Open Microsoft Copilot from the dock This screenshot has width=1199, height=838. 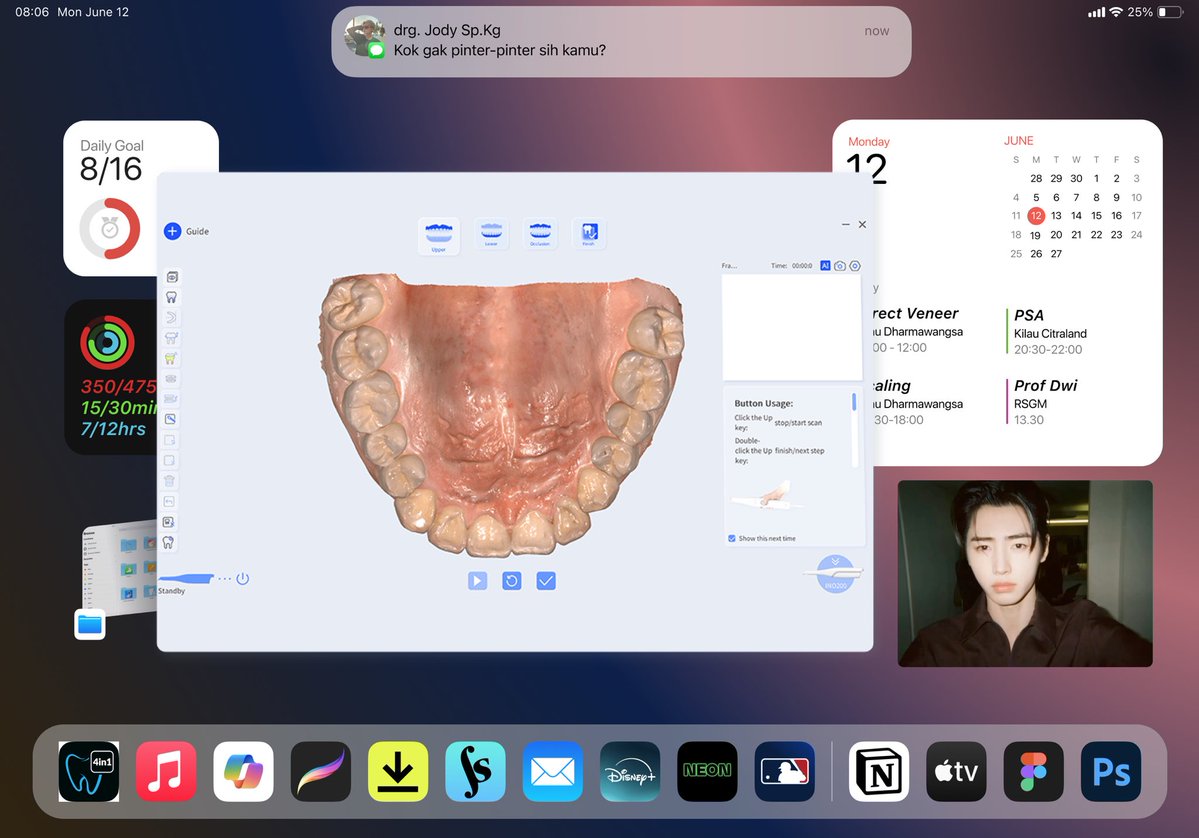[243, 771]
